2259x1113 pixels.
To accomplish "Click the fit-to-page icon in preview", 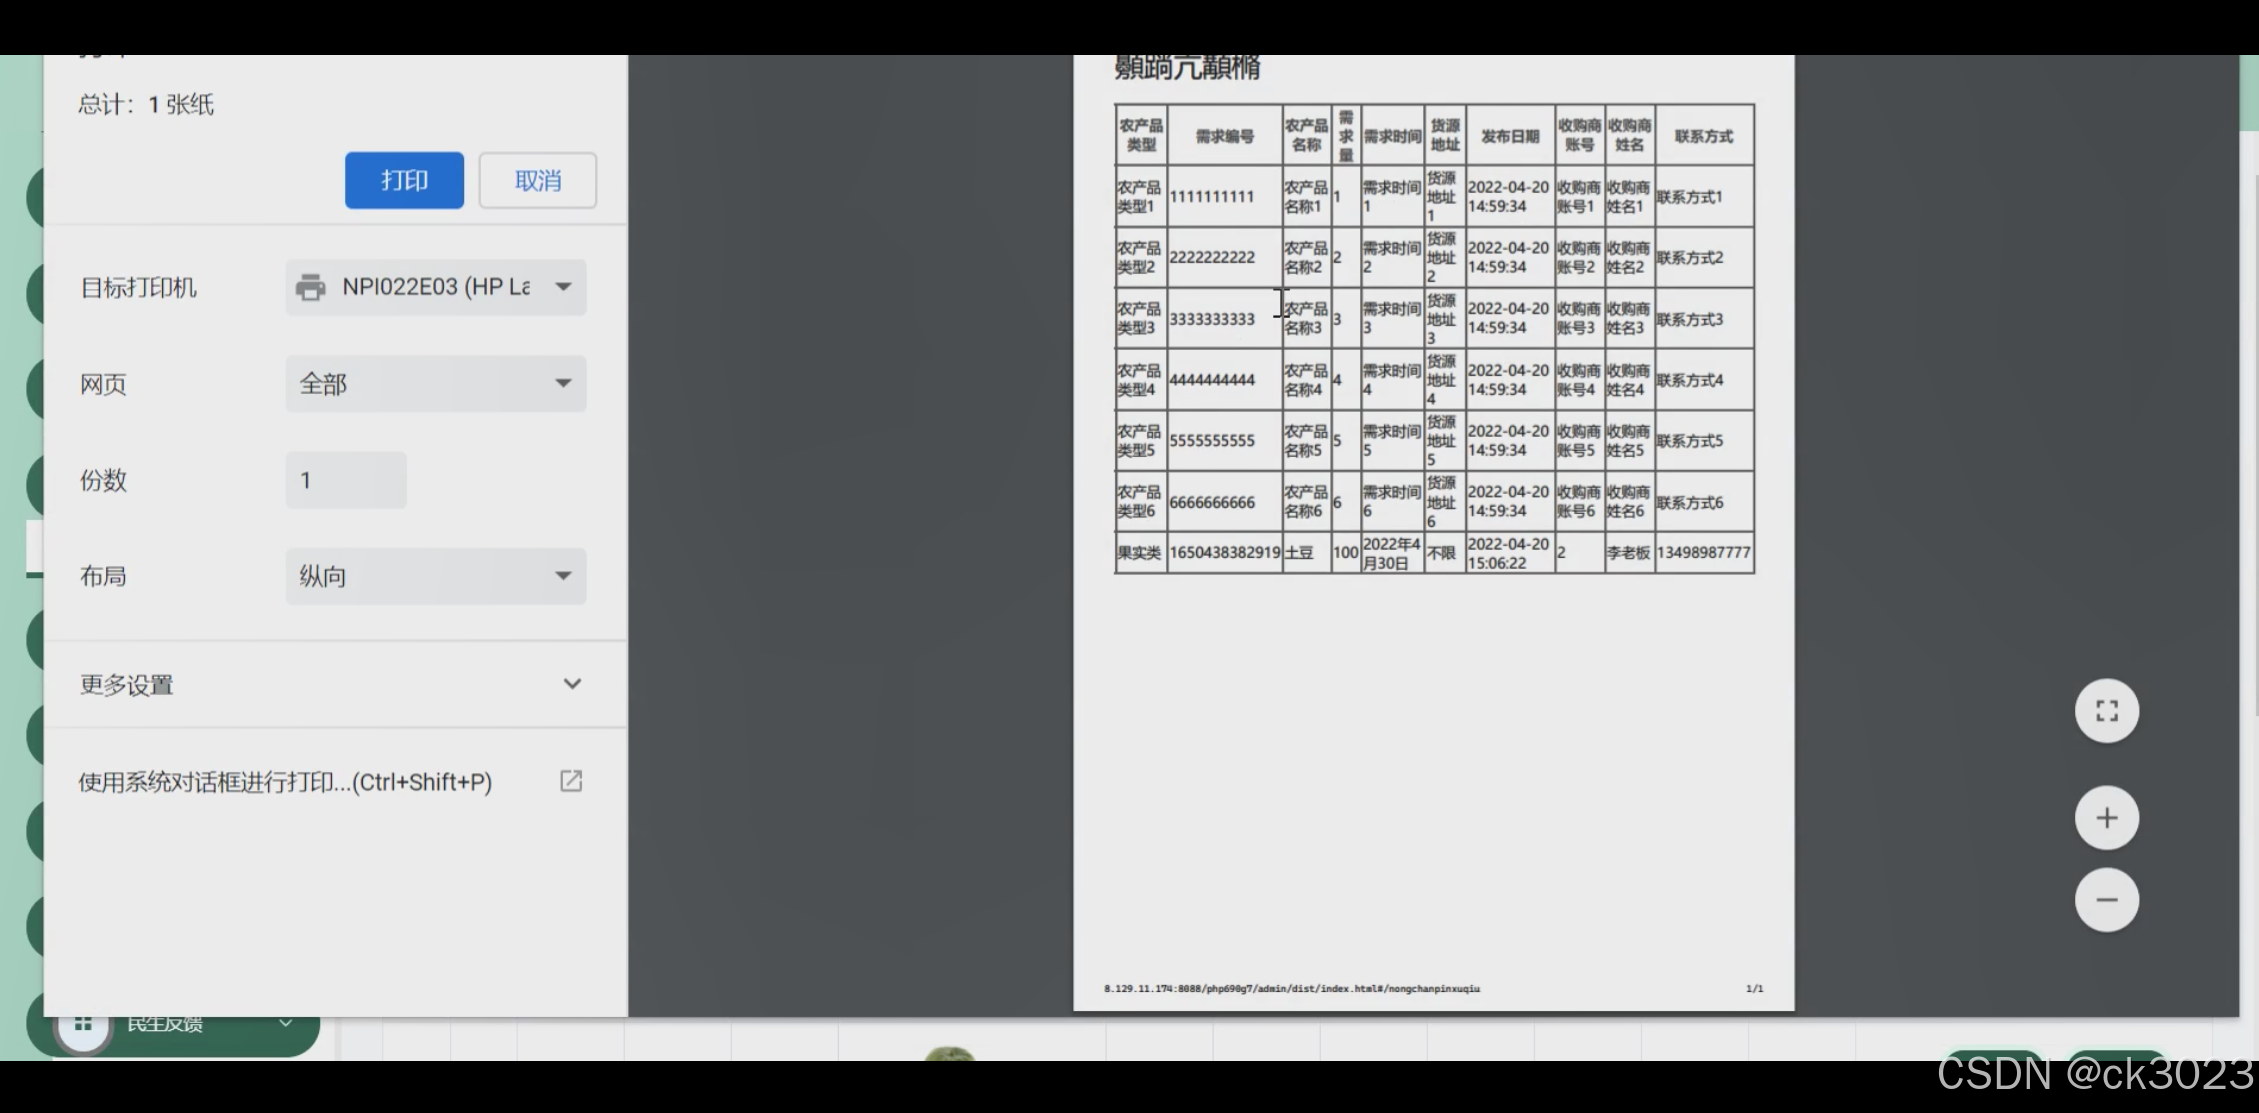I will pos(2106,711).
